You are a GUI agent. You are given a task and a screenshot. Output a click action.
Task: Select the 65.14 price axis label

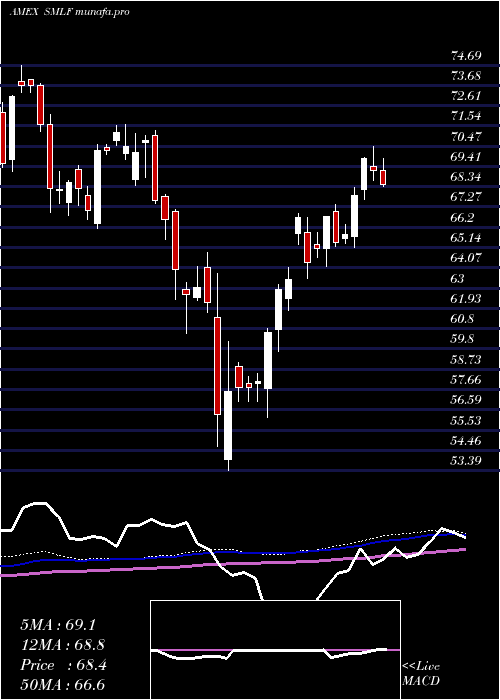[466, 238]
